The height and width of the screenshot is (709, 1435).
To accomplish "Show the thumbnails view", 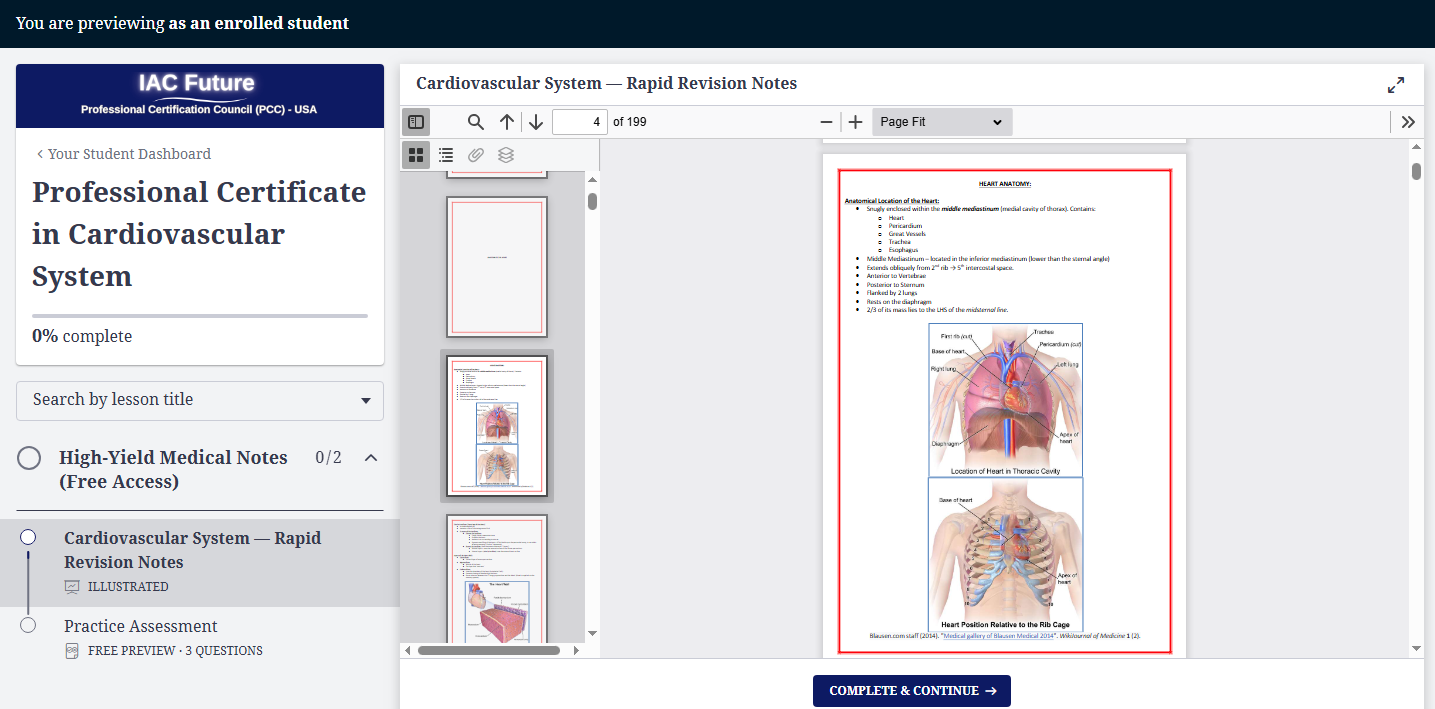I will [416, 155].
